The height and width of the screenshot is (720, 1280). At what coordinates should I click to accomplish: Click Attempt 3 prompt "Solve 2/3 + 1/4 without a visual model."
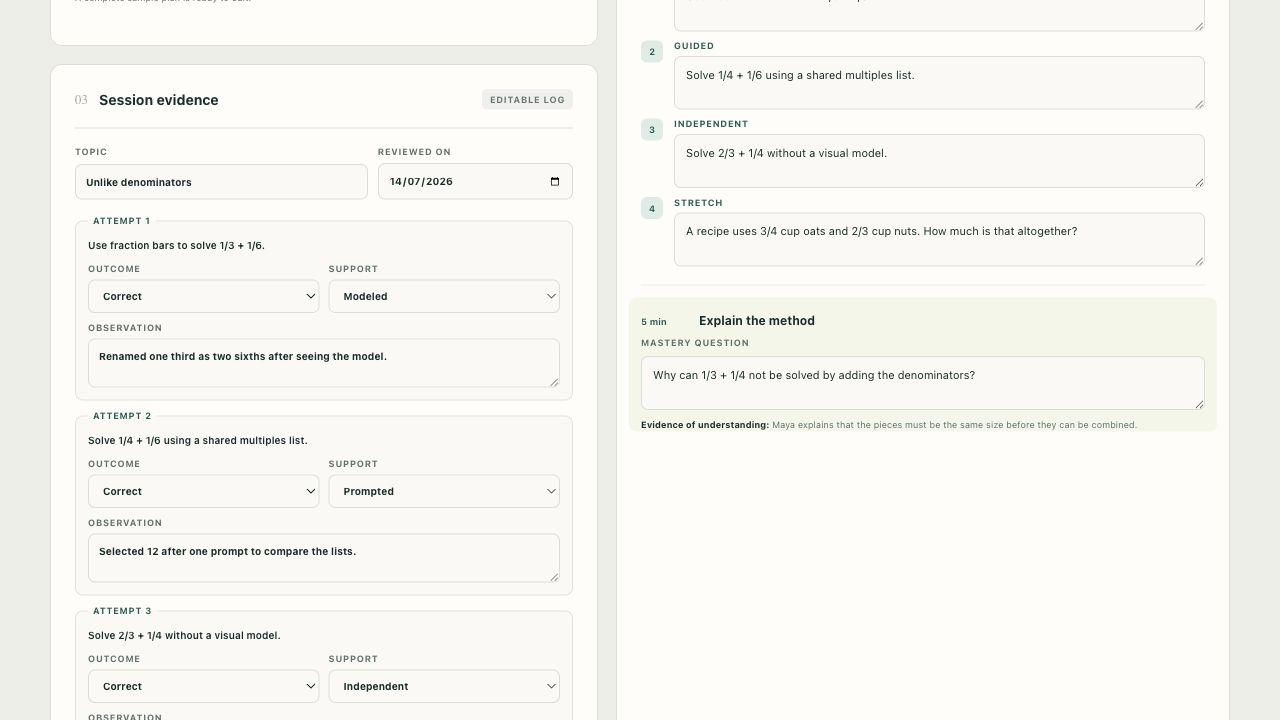[184, 635]
